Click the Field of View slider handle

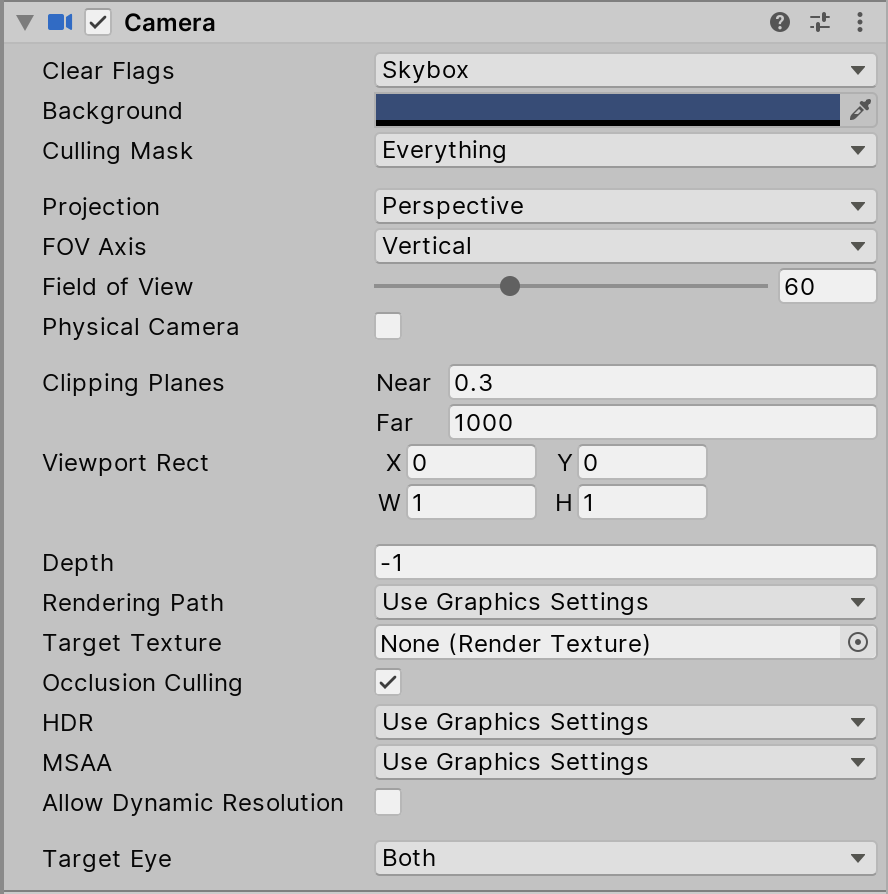pyautogui.click(x=510, y=286)
